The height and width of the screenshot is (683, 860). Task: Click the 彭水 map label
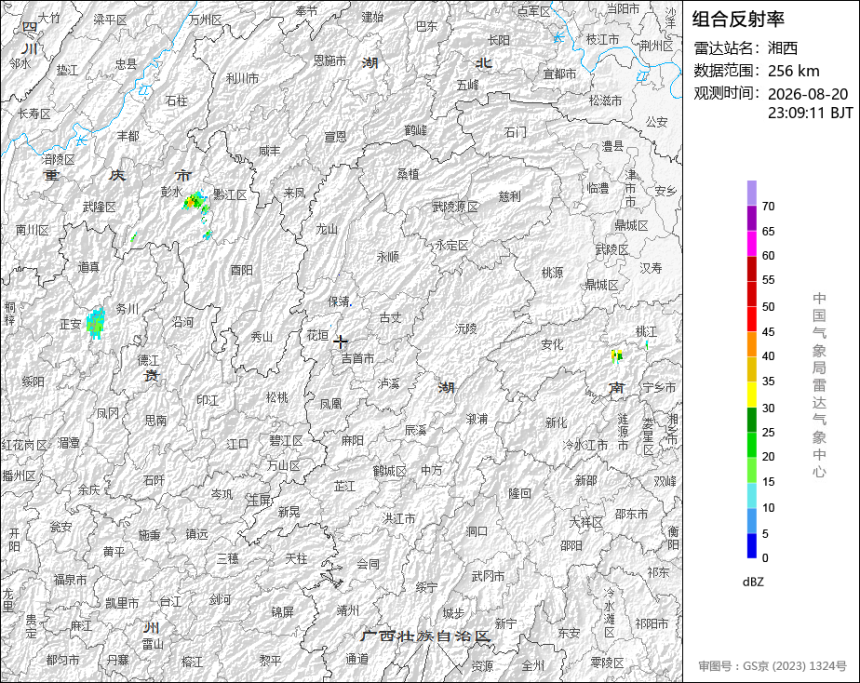coord(171,192)
